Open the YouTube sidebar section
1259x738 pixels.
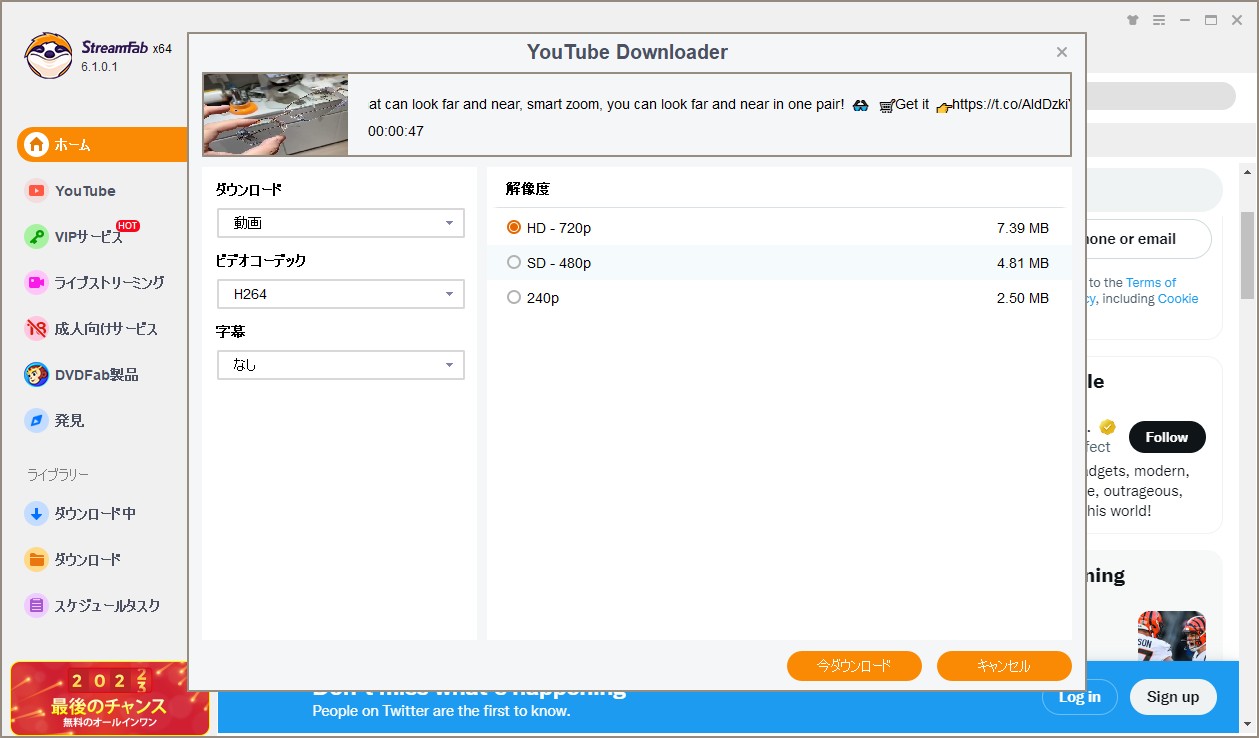[x=85, y=191]
